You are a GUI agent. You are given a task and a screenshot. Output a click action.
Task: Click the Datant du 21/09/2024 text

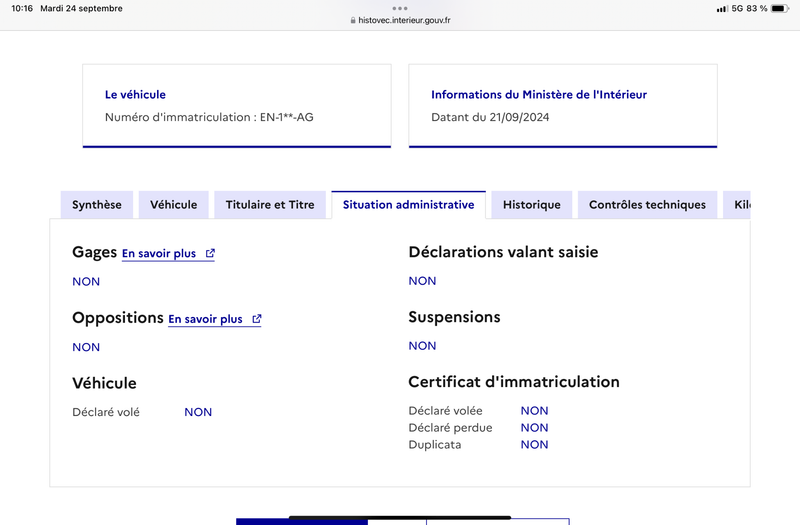(490, 117)
